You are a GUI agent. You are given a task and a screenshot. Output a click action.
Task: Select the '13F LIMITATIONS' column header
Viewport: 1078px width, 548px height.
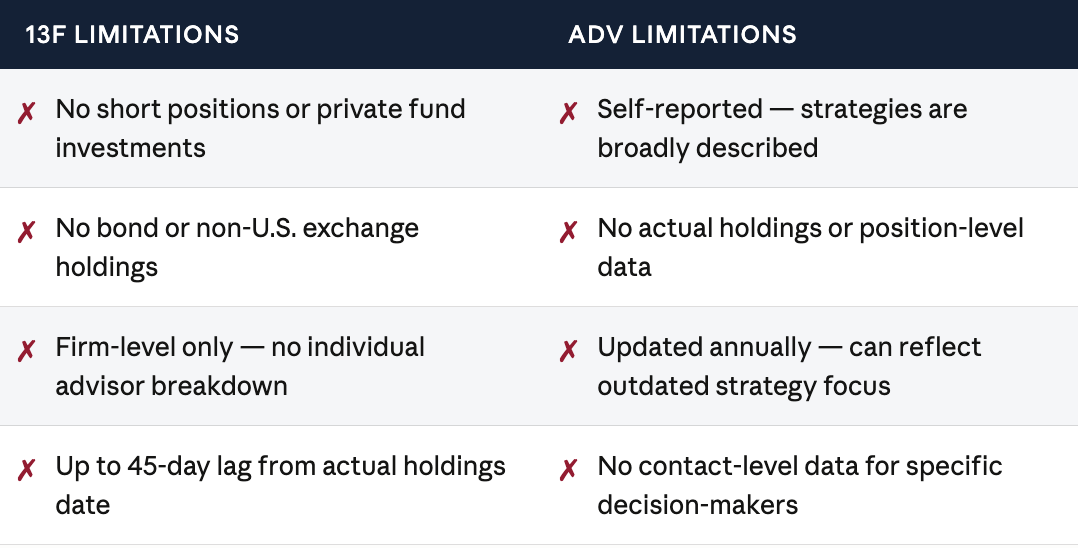pyautogui.click(x=132, y=34)
